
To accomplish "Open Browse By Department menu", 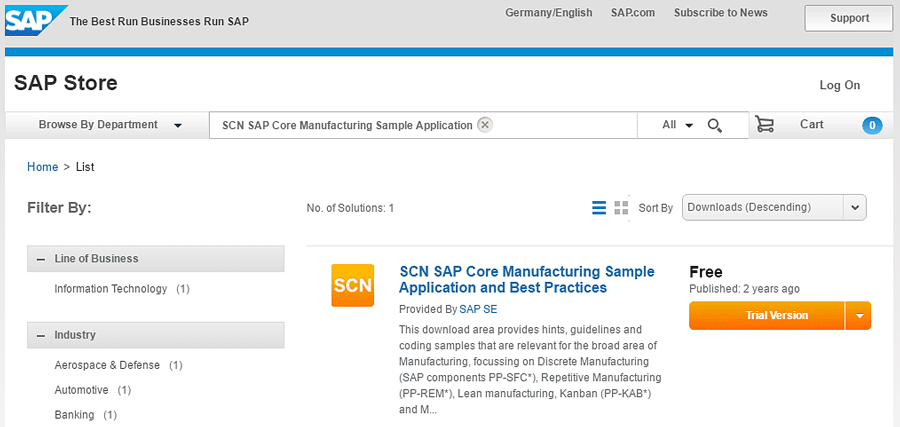I will click(x=109, y=125).
